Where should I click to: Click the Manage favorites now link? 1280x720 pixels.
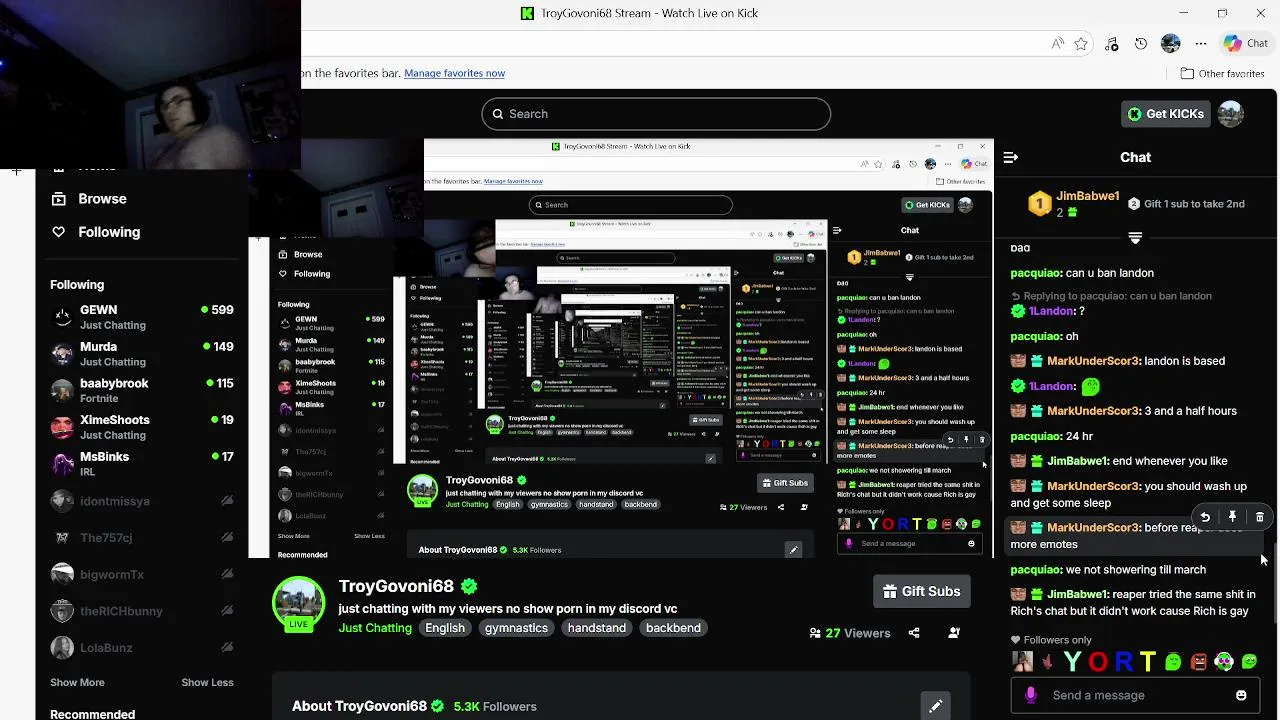[454, 73]
